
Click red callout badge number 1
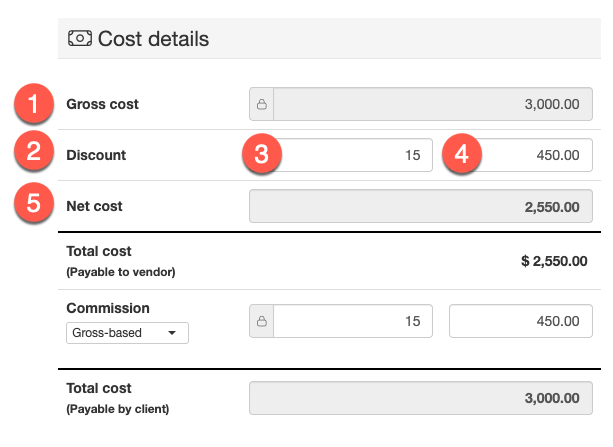[x=36, y=104]
